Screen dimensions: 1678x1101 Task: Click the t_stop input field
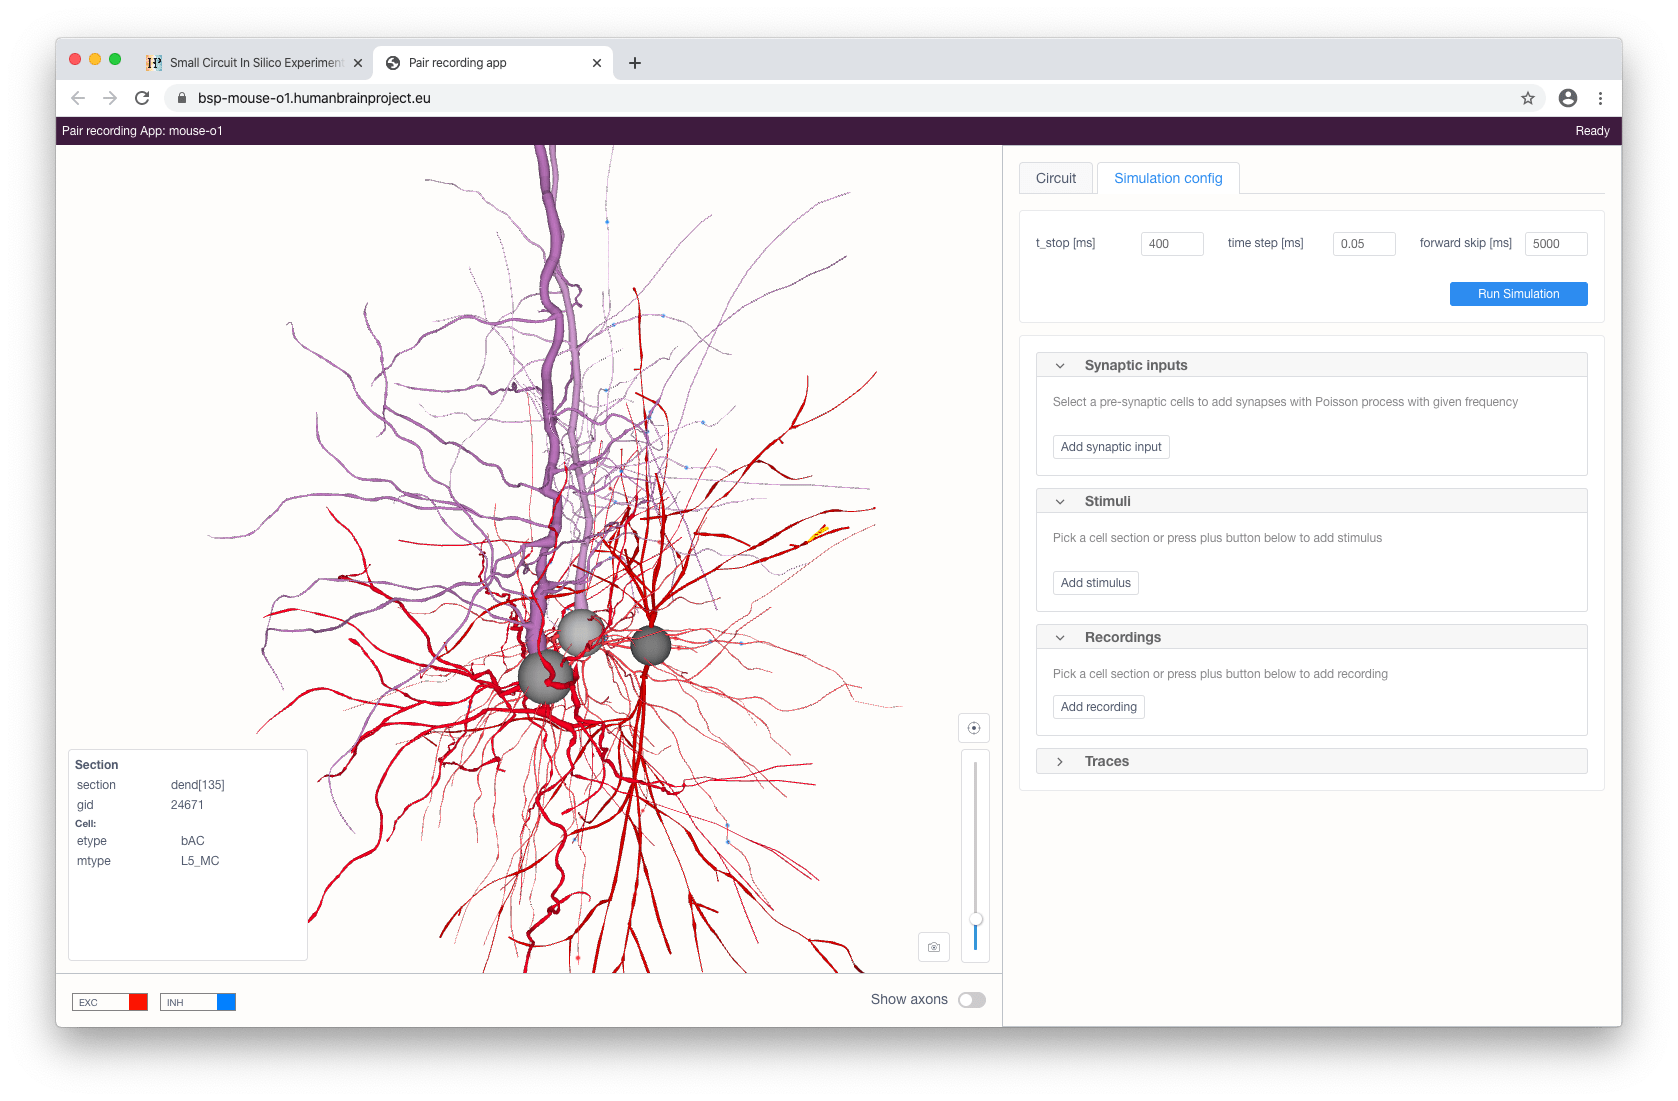pyautogui.click(x=1172, y=244)
